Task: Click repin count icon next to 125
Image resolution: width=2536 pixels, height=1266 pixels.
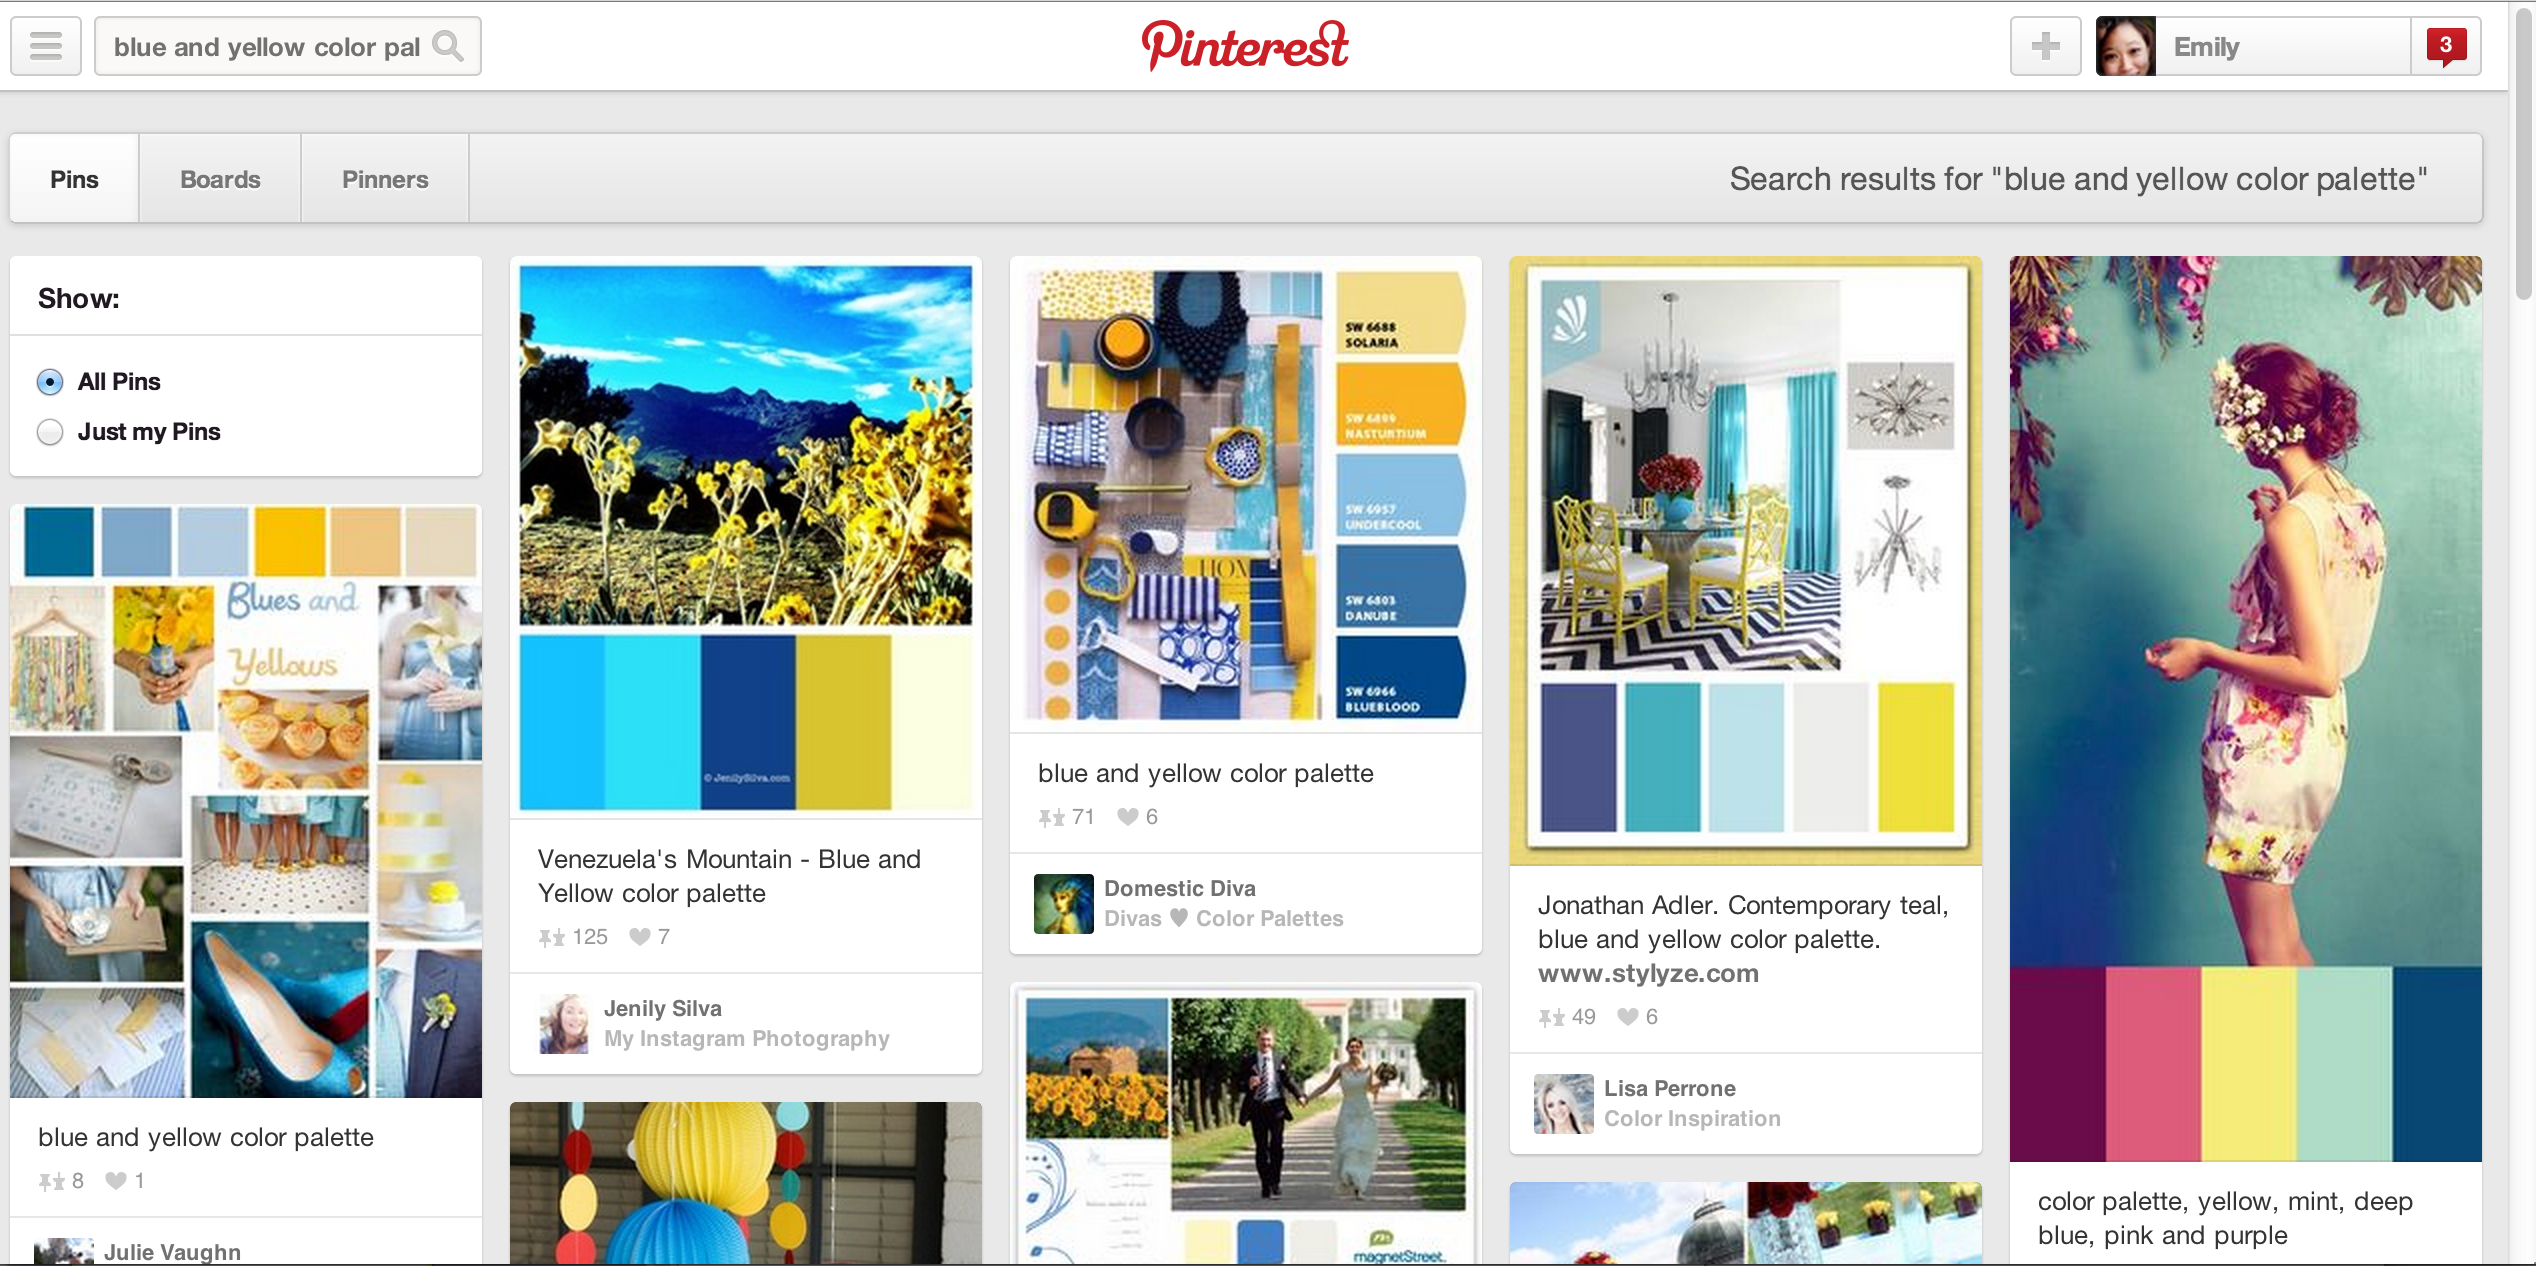Action: 552,937
